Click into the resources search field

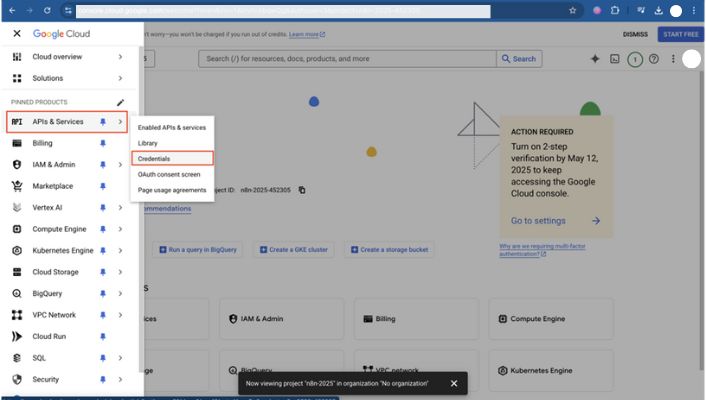coord(347,59)
